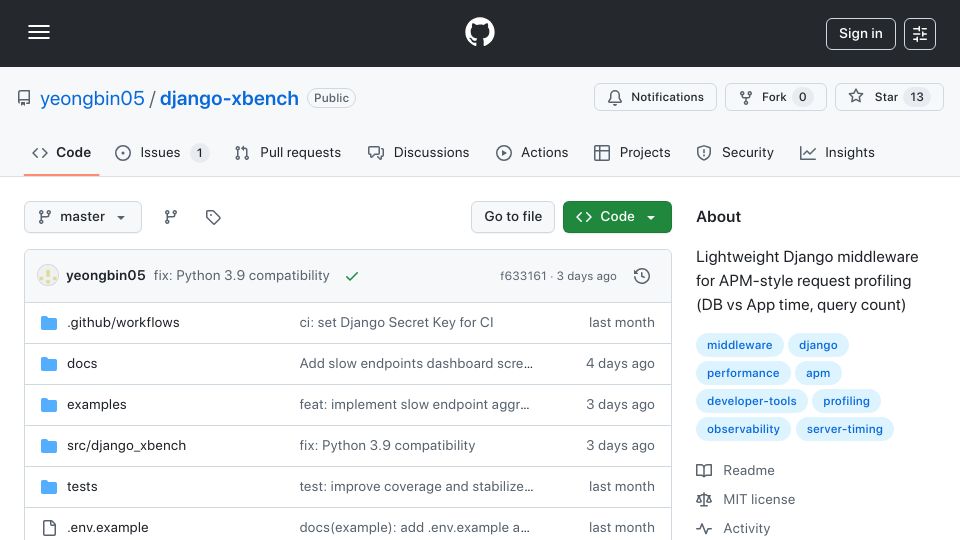The width and height of the screenshot is (960, 540).
Task: Click the yeongbin05 commit author avatar
Action: [48, 276]
